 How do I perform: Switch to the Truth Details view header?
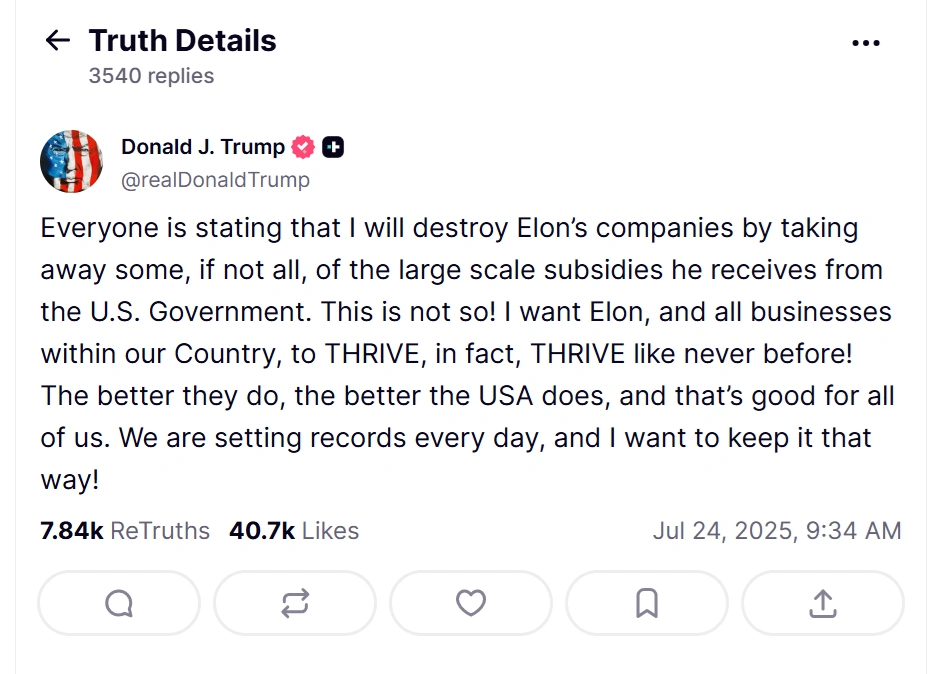181,40
